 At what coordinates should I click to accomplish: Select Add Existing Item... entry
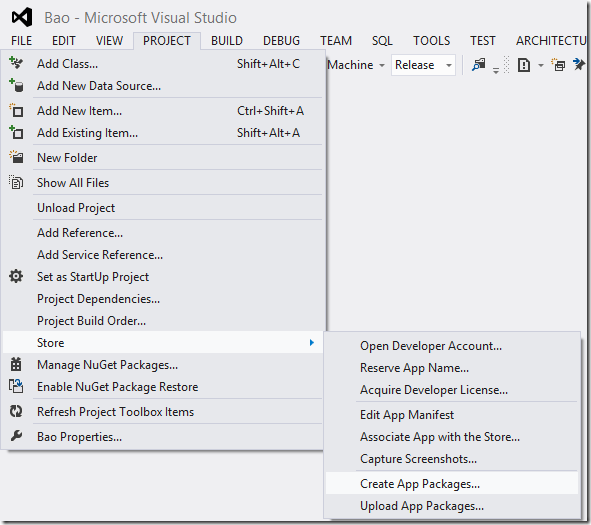pos(163,133)
